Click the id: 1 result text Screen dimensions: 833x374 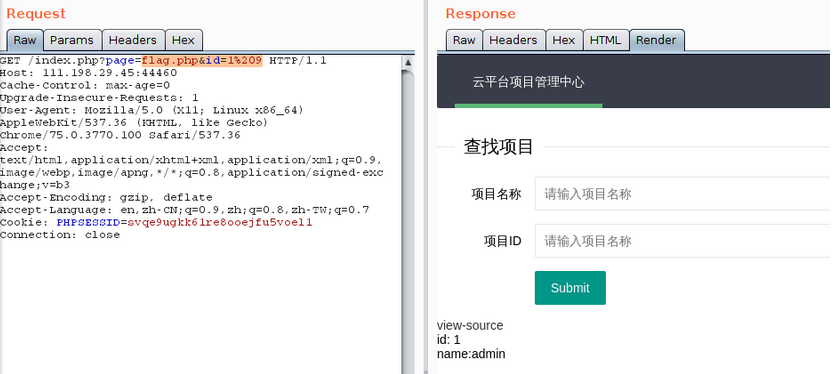click(449, 340)
